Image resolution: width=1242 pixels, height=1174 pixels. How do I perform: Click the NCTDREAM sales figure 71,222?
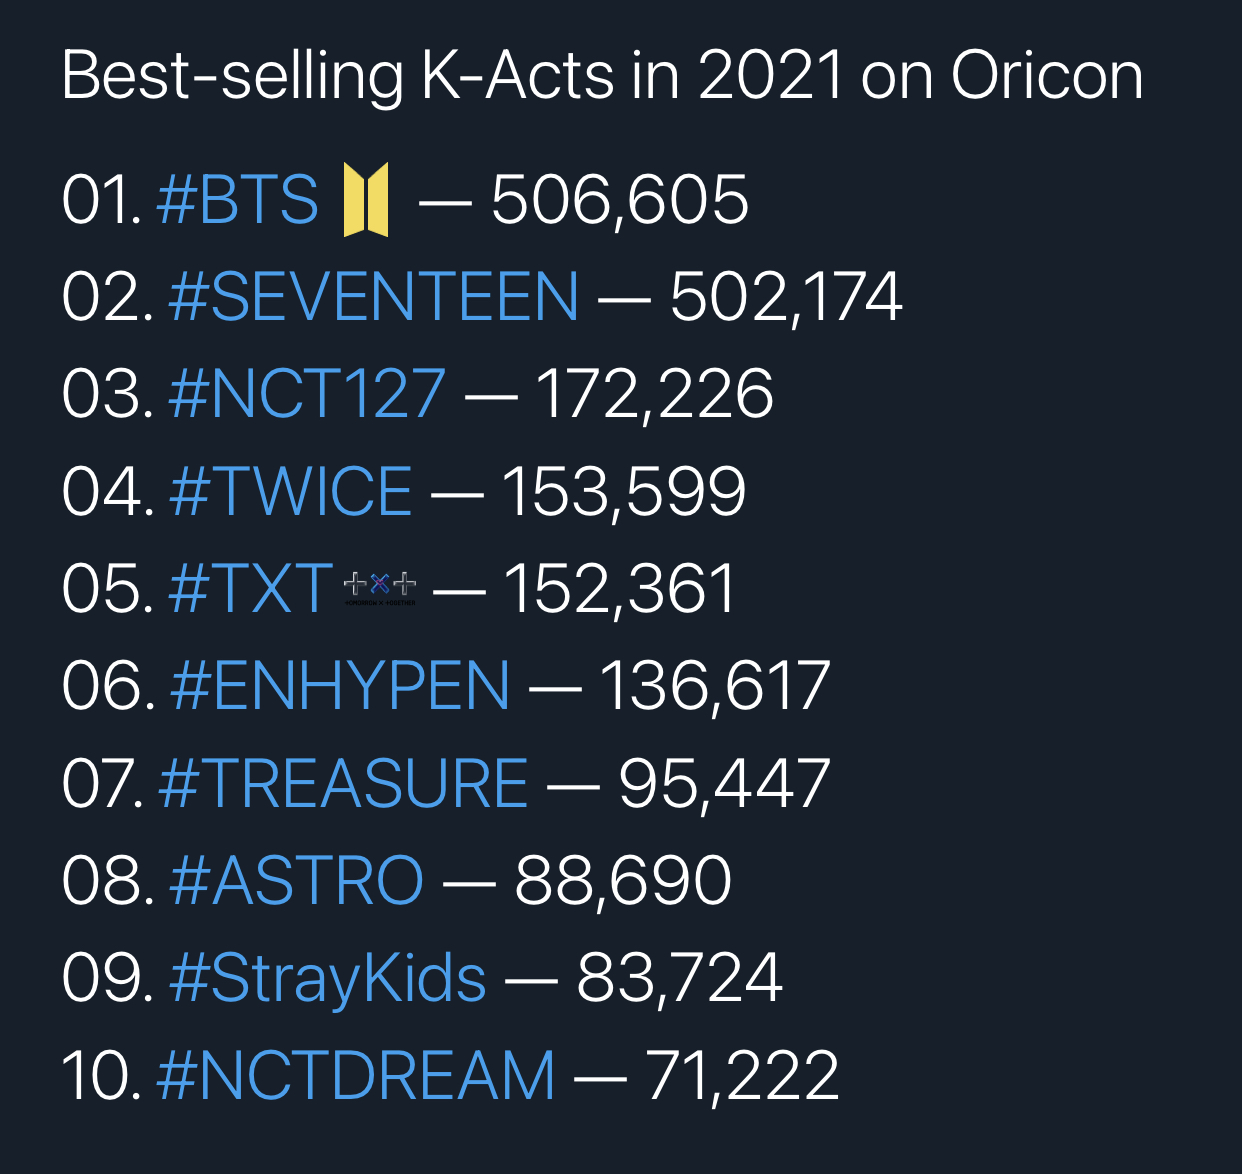[742, 1076]
